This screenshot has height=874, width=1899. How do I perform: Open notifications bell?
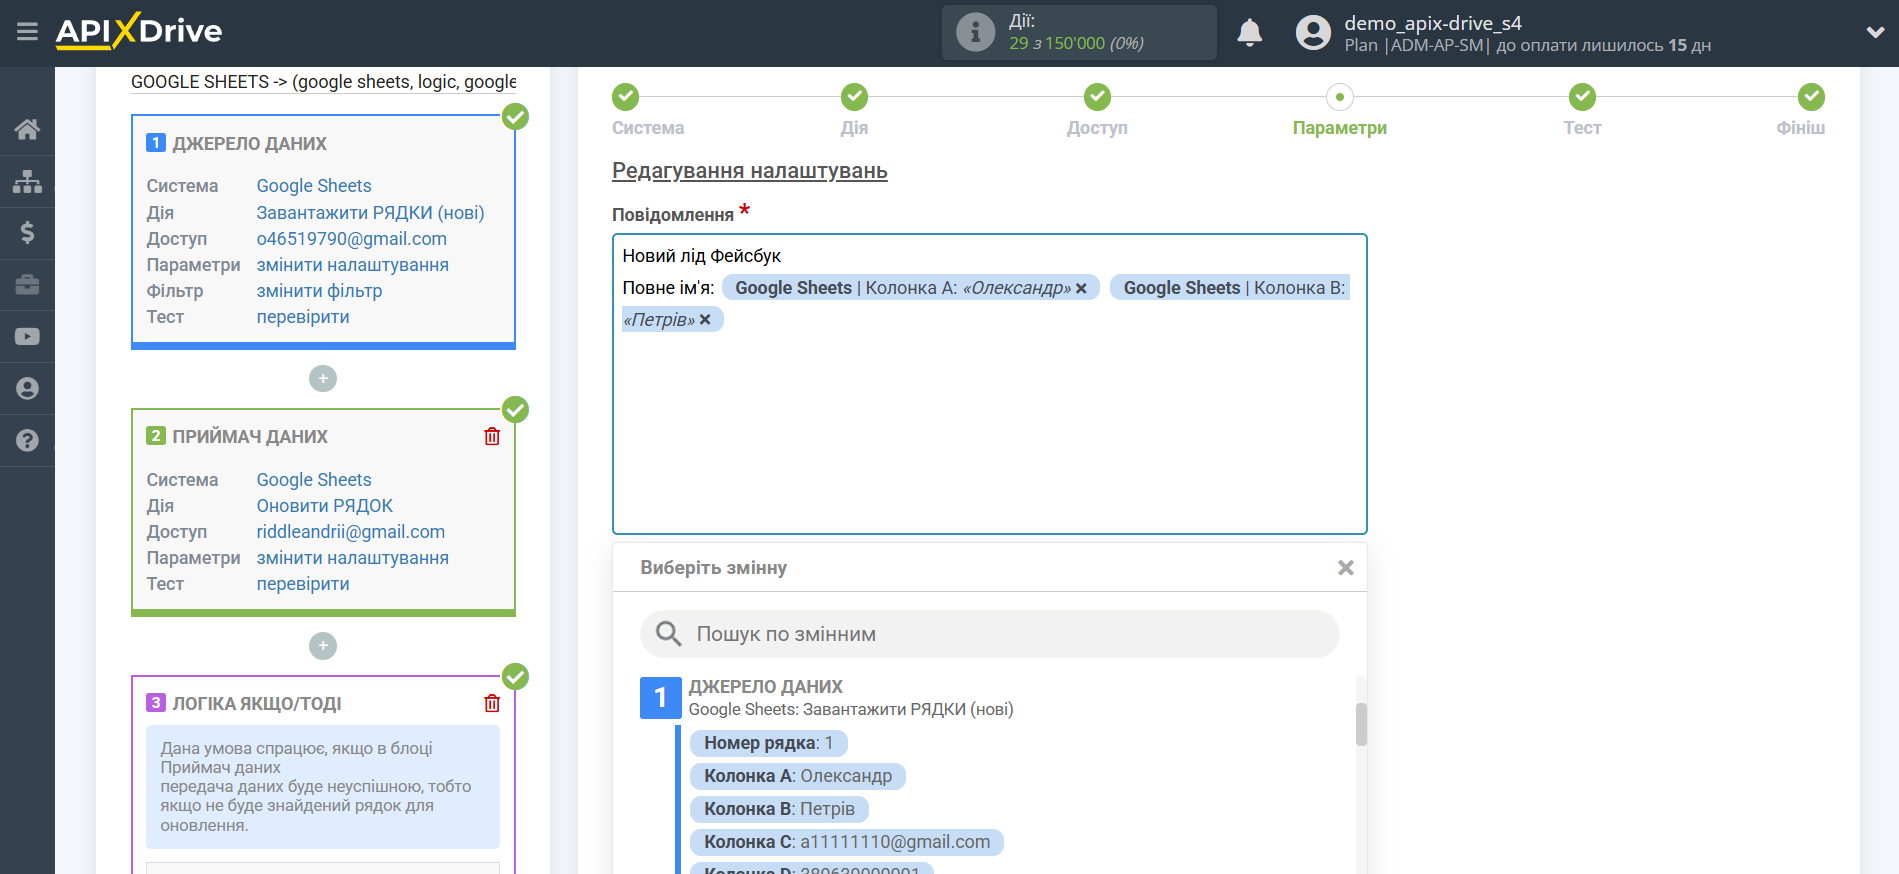click(1249, 33)
